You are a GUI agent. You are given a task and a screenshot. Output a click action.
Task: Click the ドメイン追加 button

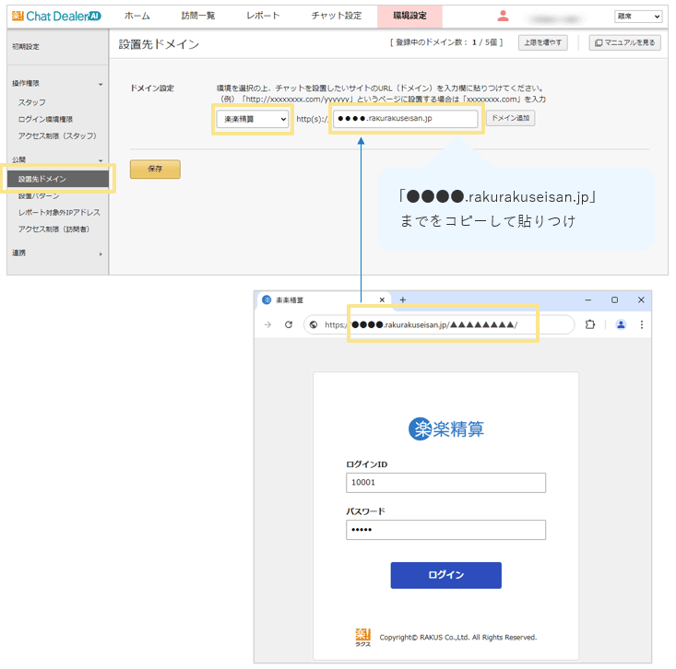[510, 118]
